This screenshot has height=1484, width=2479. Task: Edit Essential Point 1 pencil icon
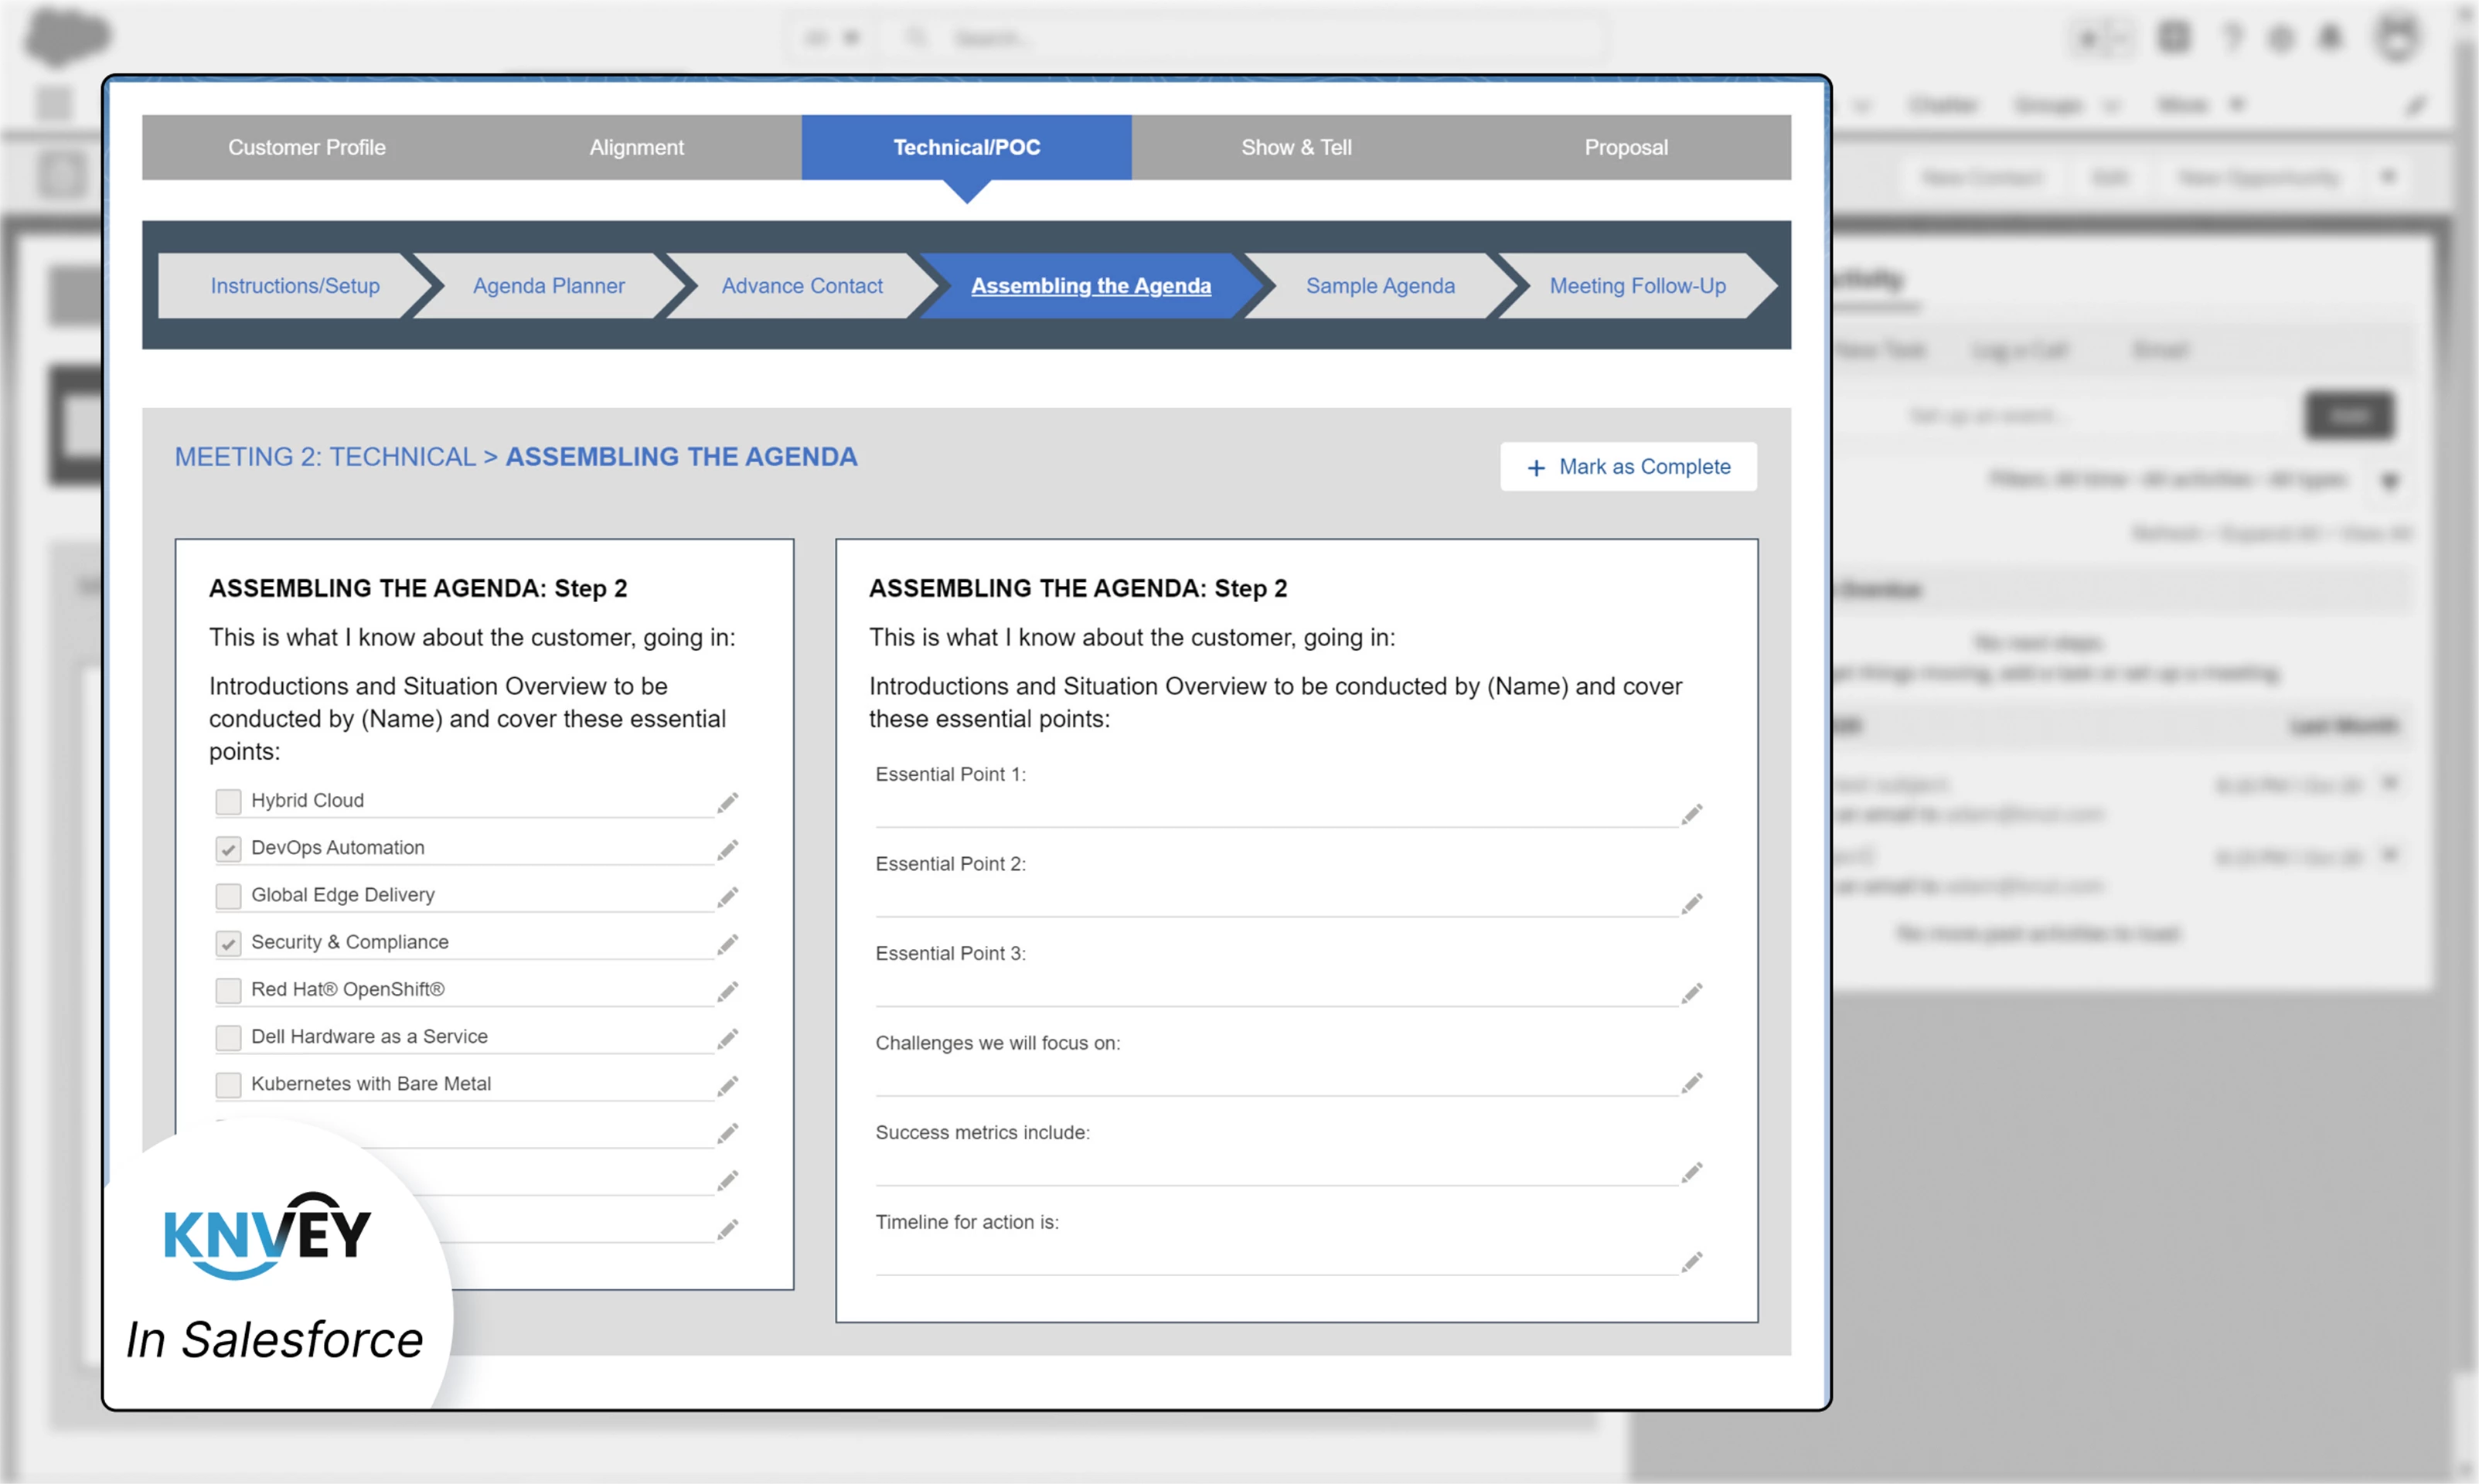tap(1692, 814)
